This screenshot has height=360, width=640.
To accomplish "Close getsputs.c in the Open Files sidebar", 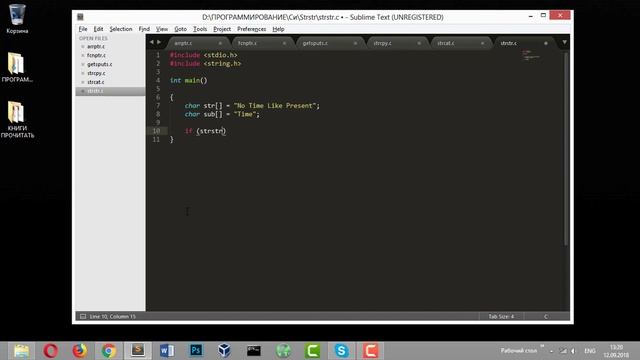I will [83, 64].
